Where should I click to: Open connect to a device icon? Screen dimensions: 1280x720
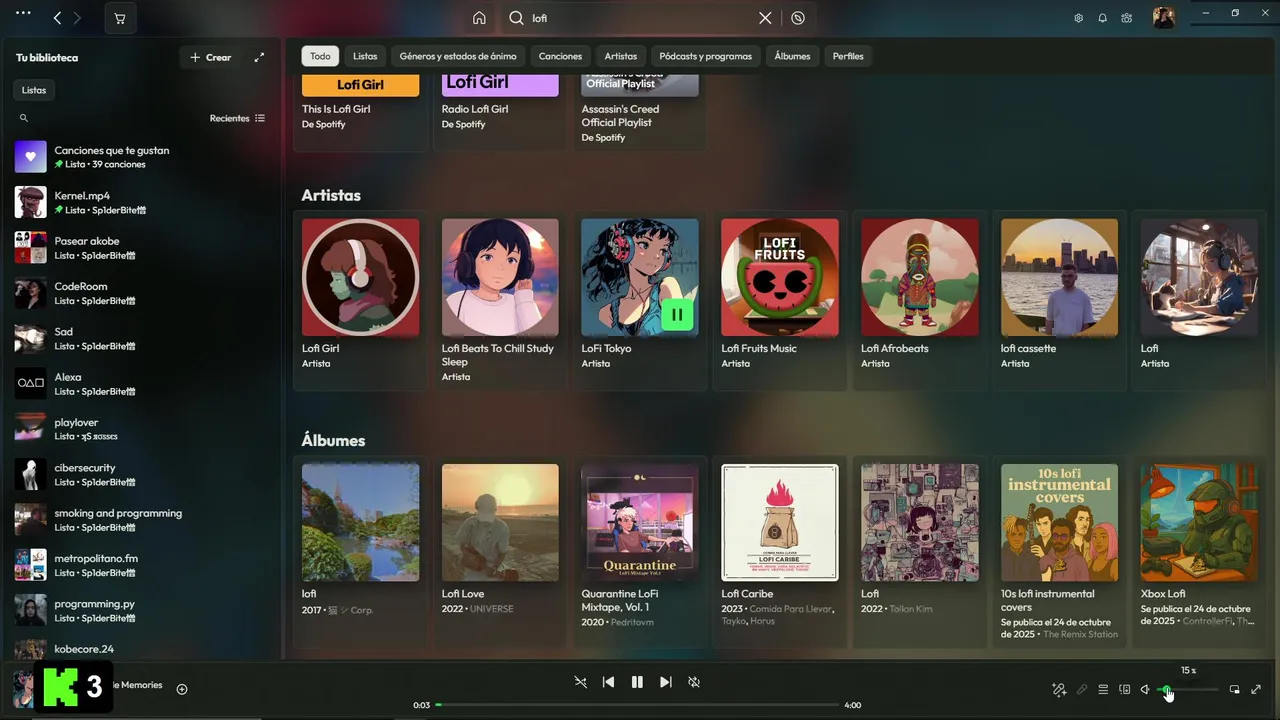point(1125,689)
